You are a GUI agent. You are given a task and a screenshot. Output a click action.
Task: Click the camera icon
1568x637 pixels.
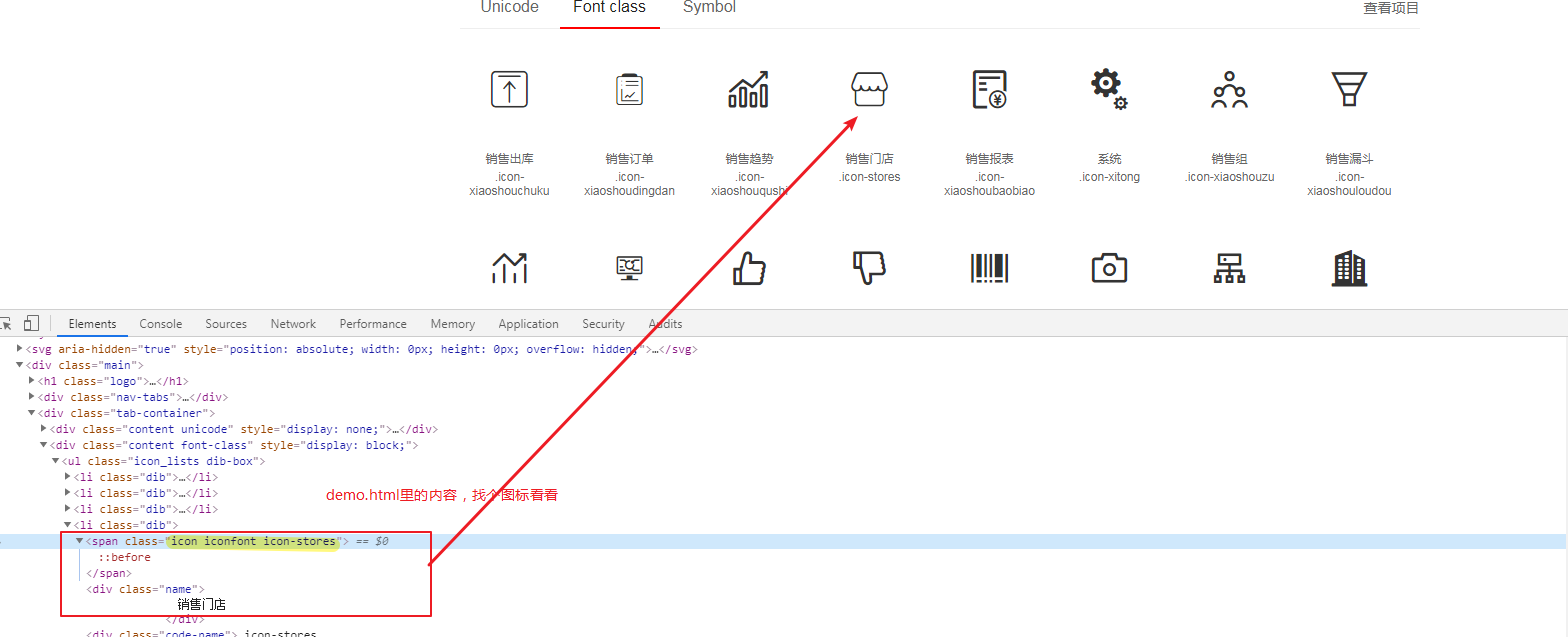point(1109,268)
